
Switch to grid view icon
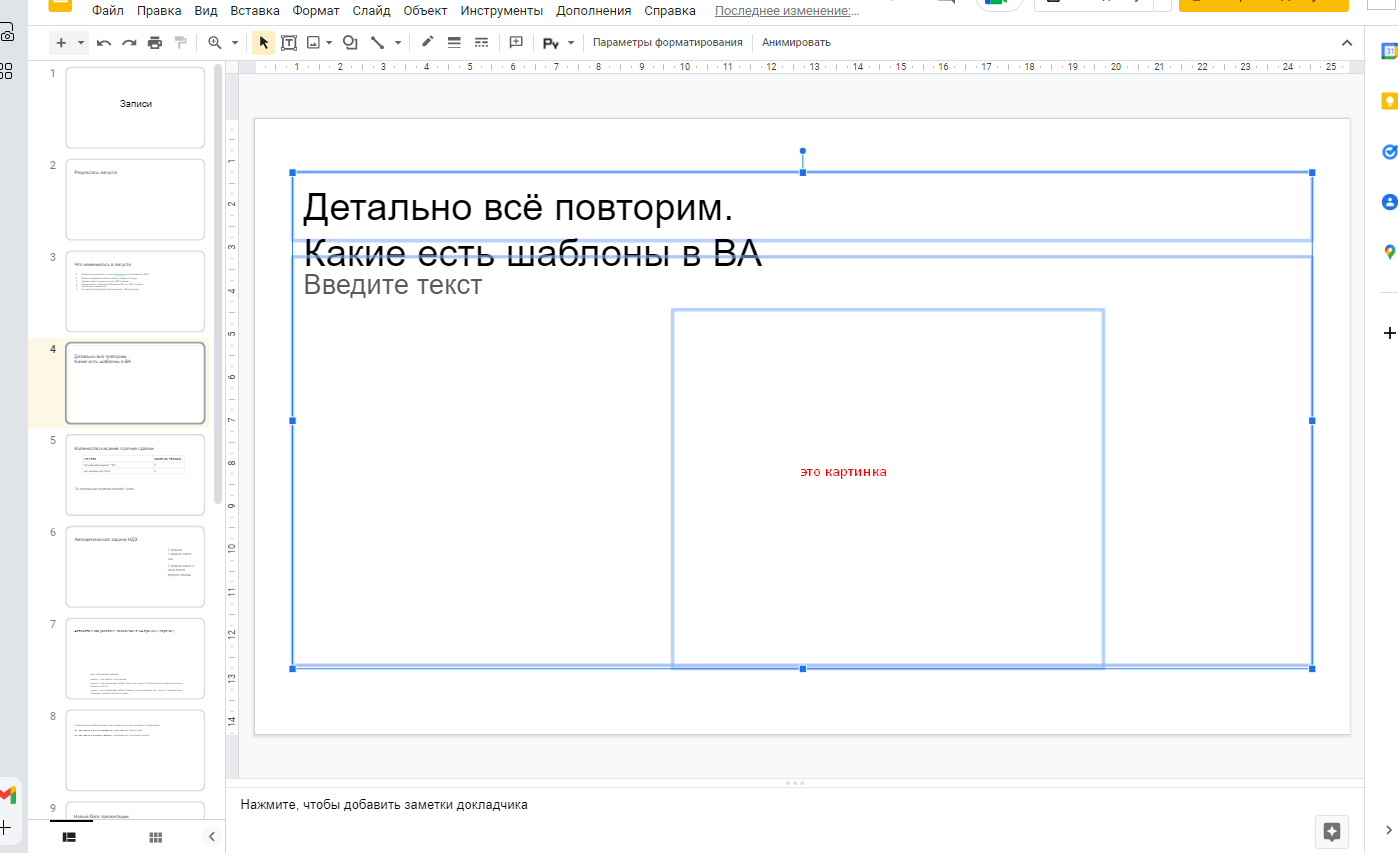[156, 836]
